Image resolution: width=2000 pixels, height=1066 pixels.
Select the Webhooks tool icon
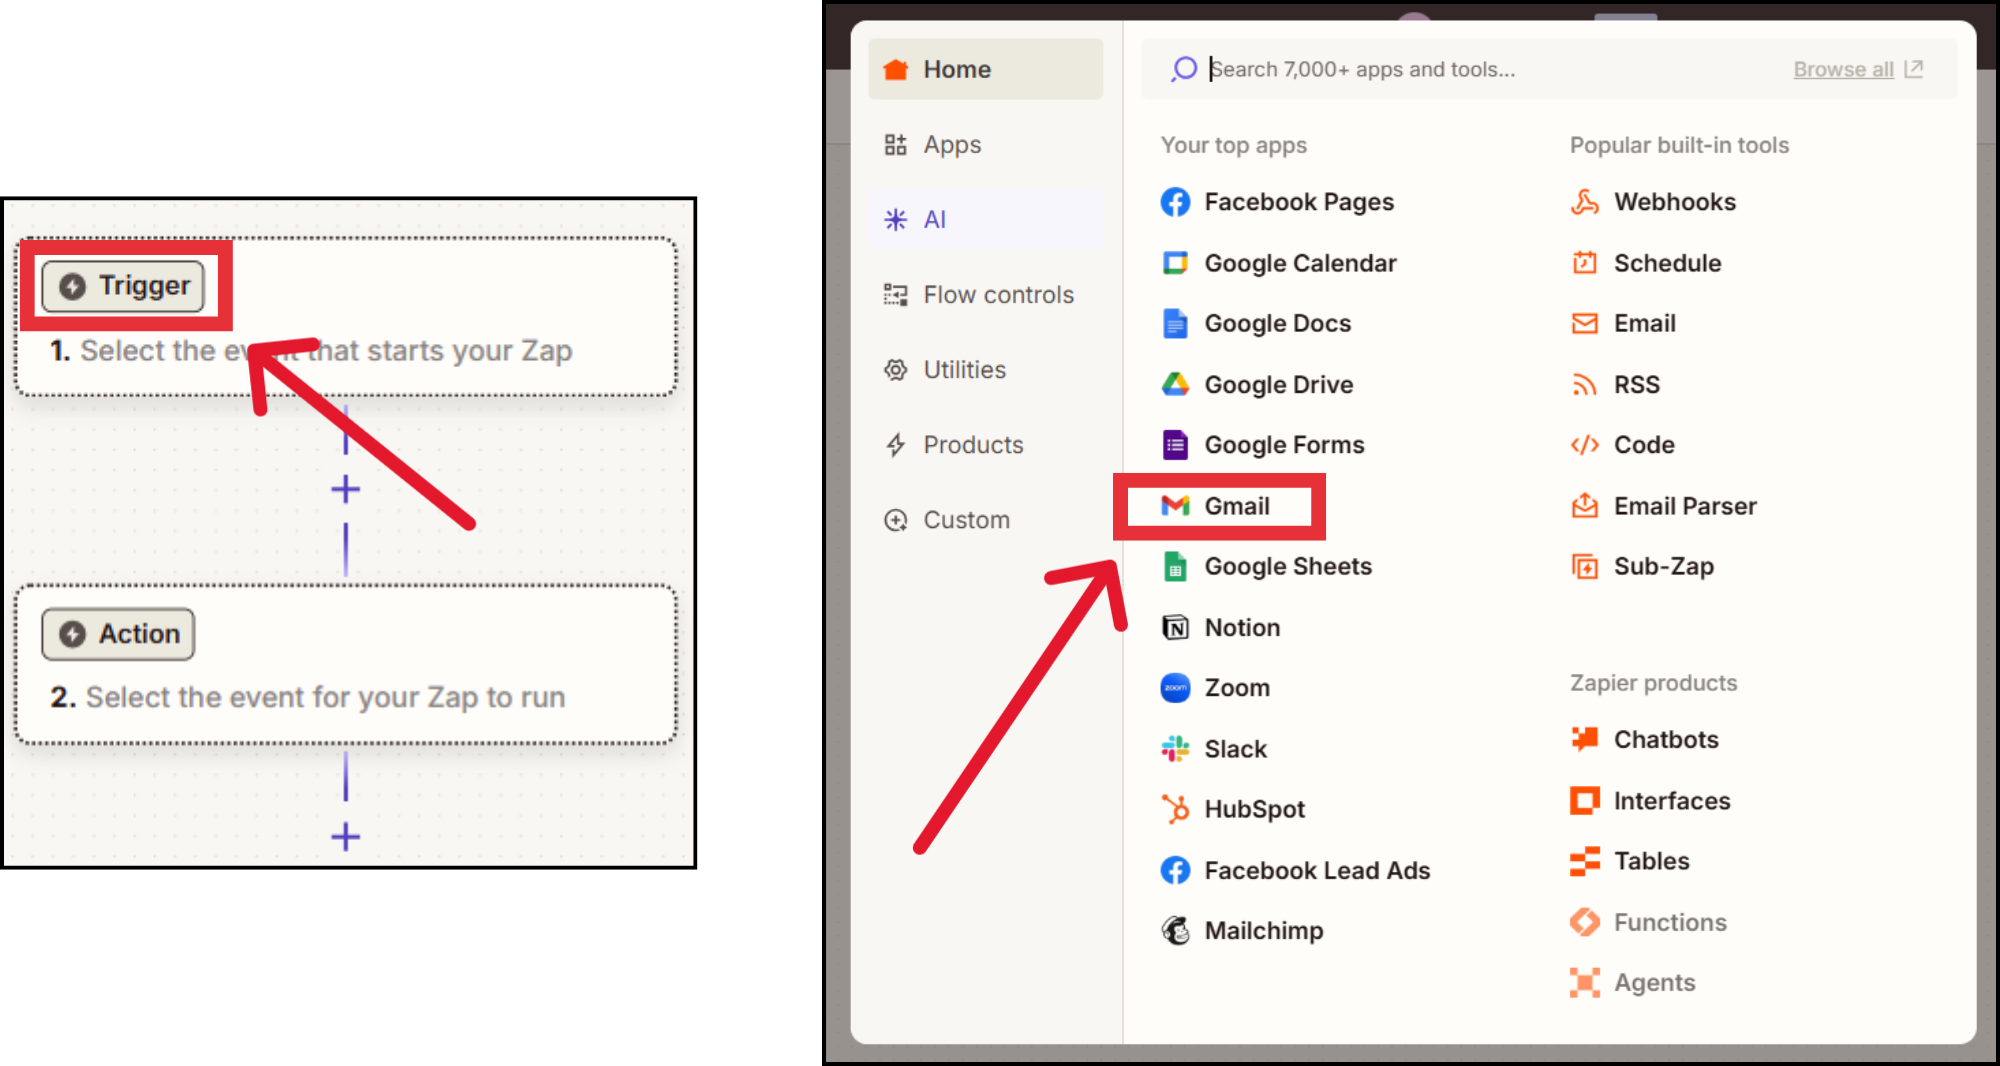coord(1584,202)
